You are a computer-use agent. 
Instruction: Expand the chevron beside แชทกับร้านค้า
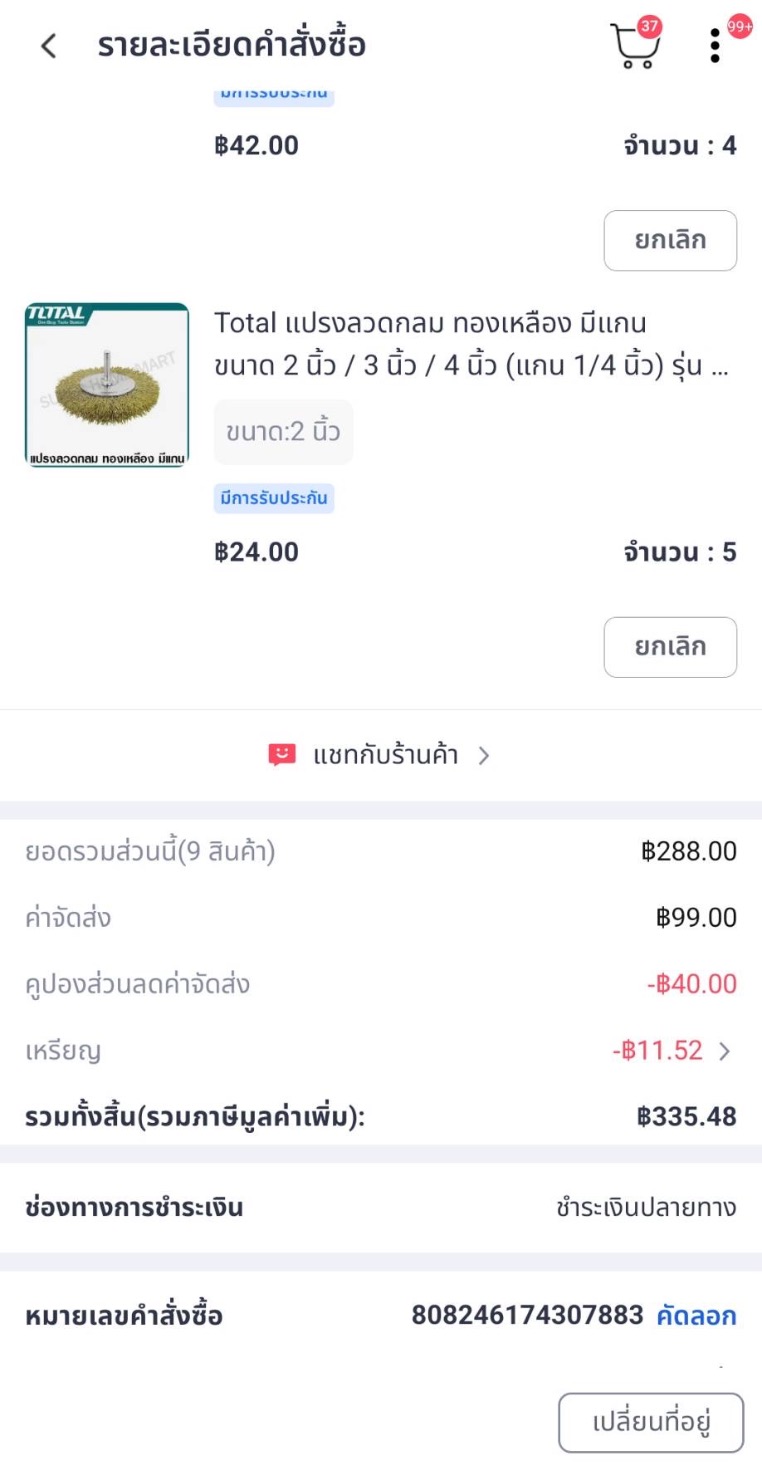pyautogui.click(x=484, y=756)
